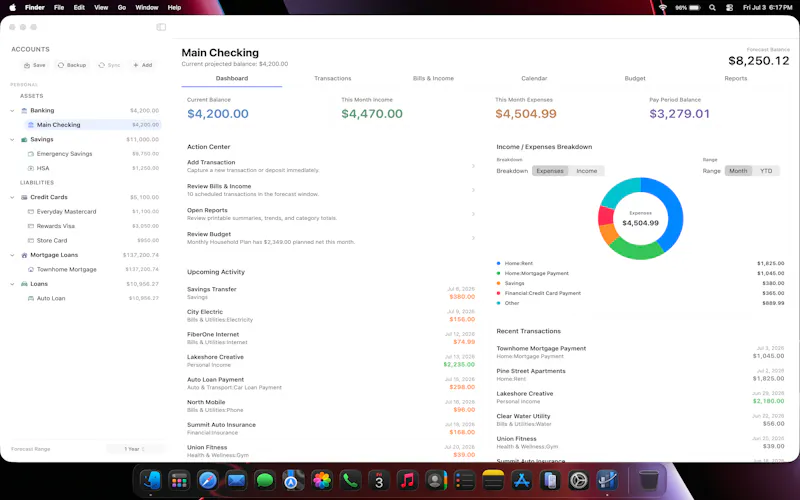
Task: Open System Settings from the Dock
Action: pos(579,480)
